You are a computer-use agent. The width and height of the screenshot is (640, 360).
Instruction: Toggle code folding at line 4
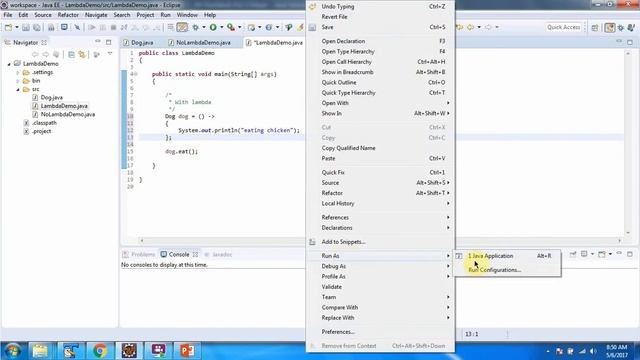[x=135, y=74]
